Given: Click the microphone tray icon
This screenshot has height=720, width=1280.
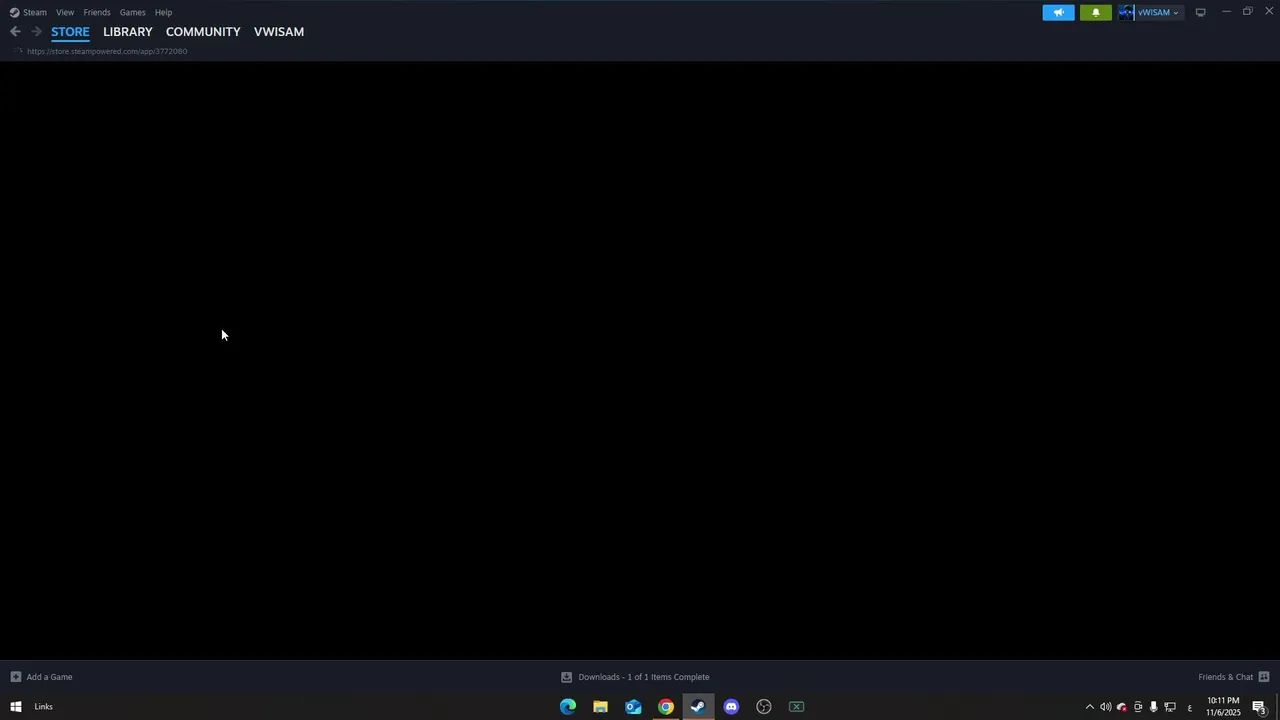Looking at the screenshot, I should tap(1153, 707).
